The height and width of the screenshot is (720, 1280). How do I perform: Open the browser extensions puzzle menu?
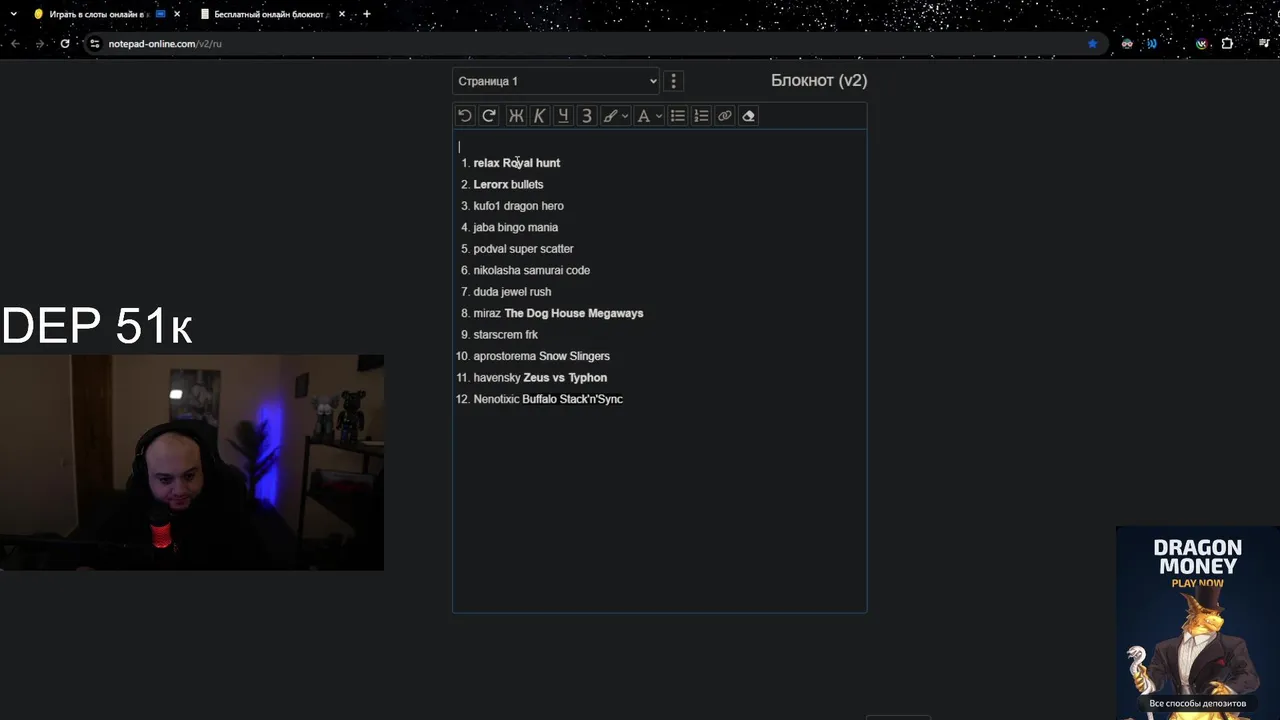(x=1227, y=44)
